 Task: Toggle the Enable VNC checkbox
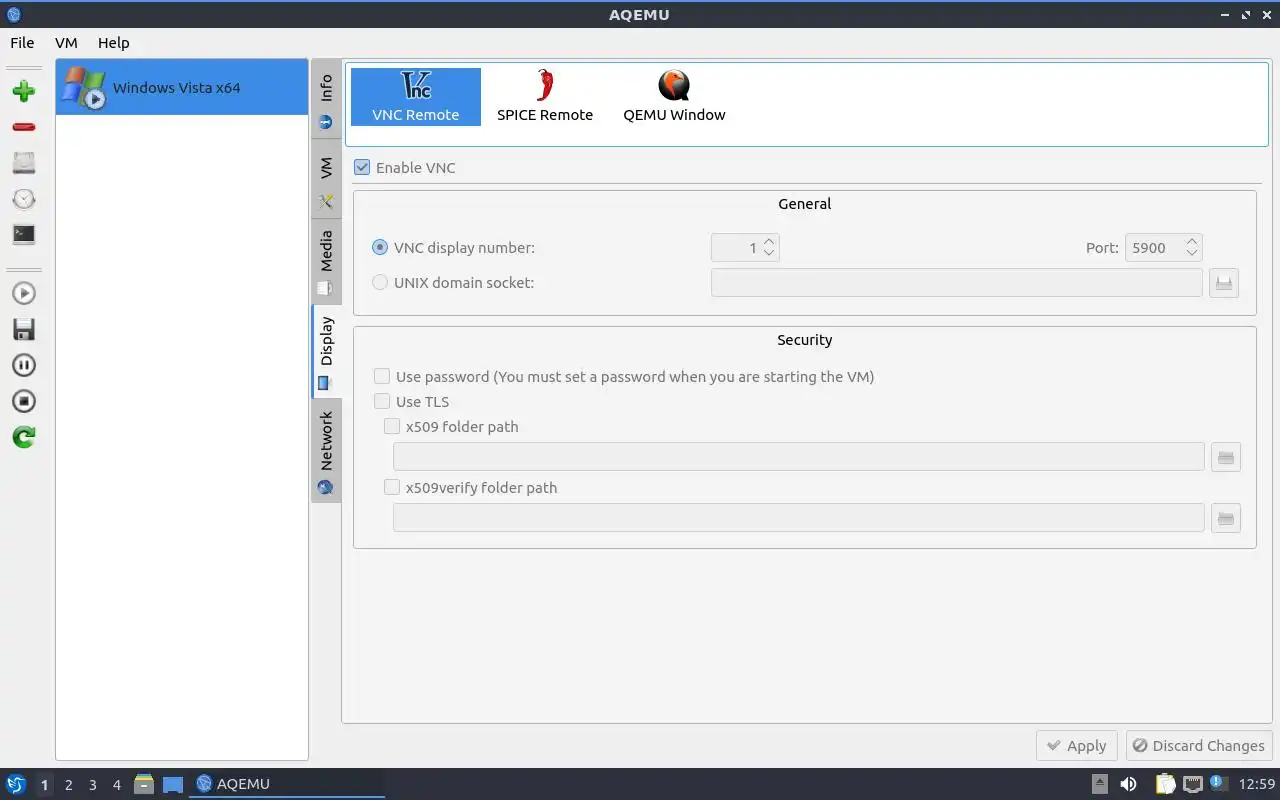(x=362, y=167)
